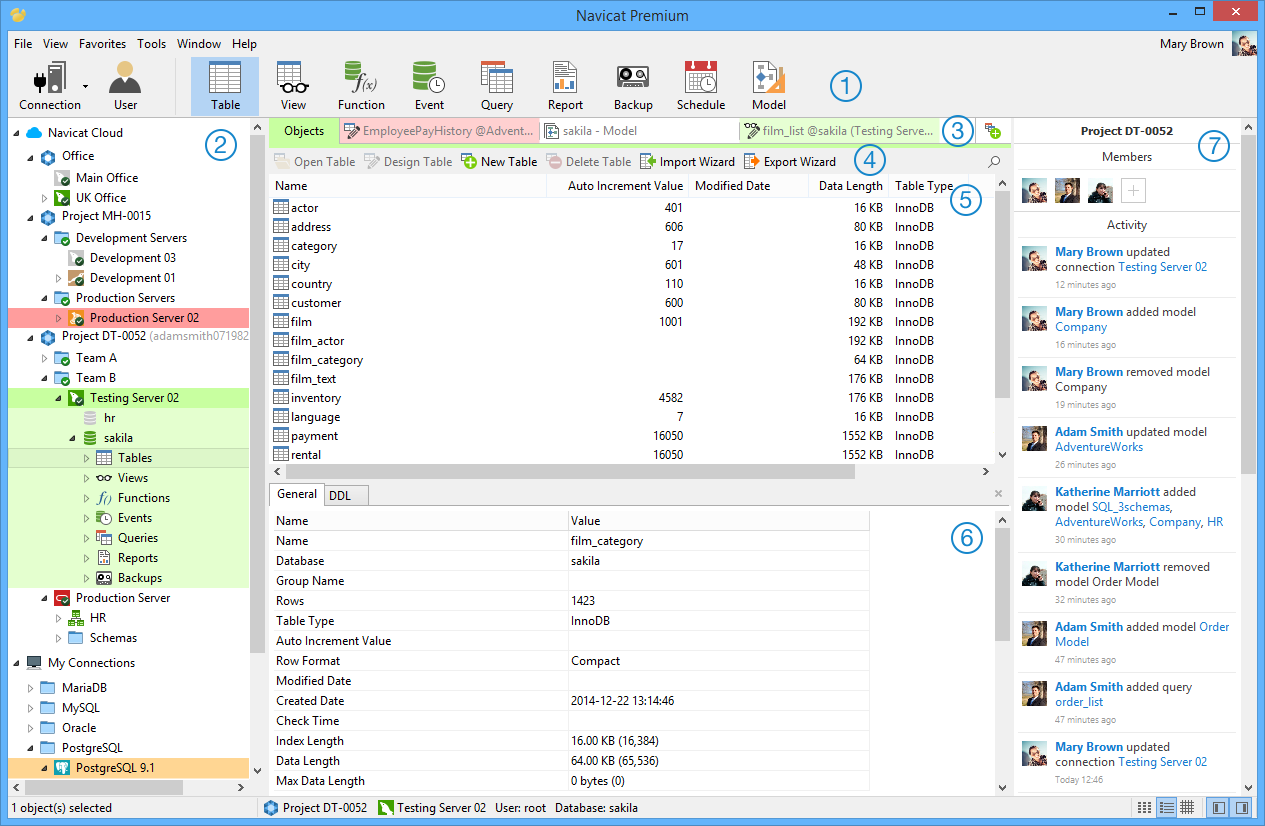This screenshot has width=1265, height=826.
Task: Expand the Views node under sakila
Action: 86,478
